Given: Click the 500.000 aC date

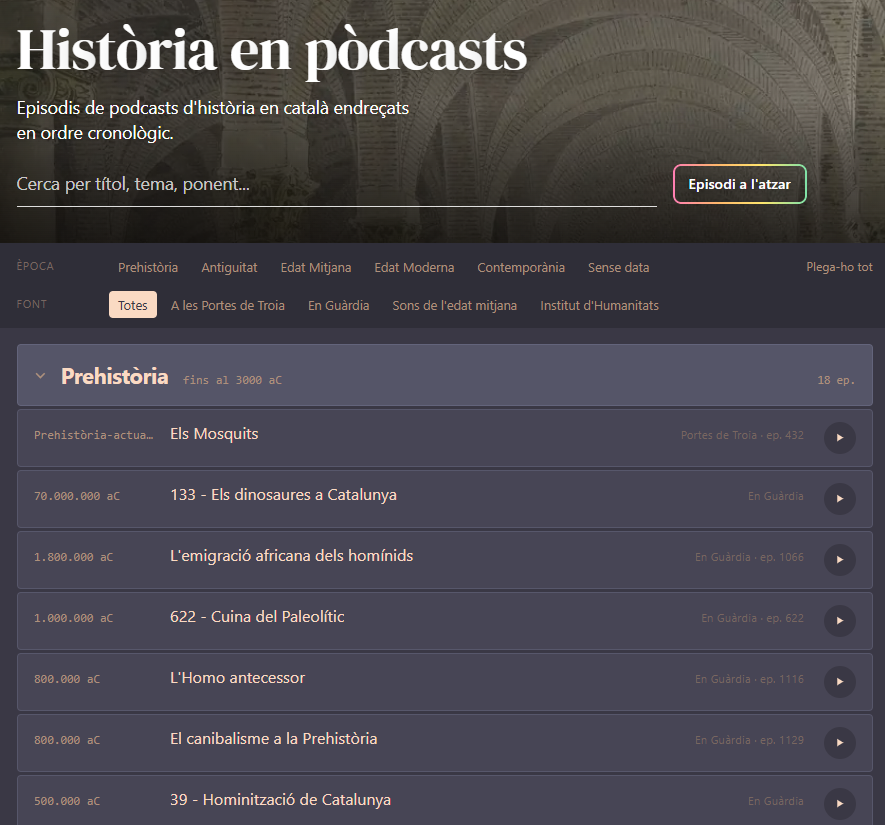Looking at the screenshot, I should pos(67,801).
